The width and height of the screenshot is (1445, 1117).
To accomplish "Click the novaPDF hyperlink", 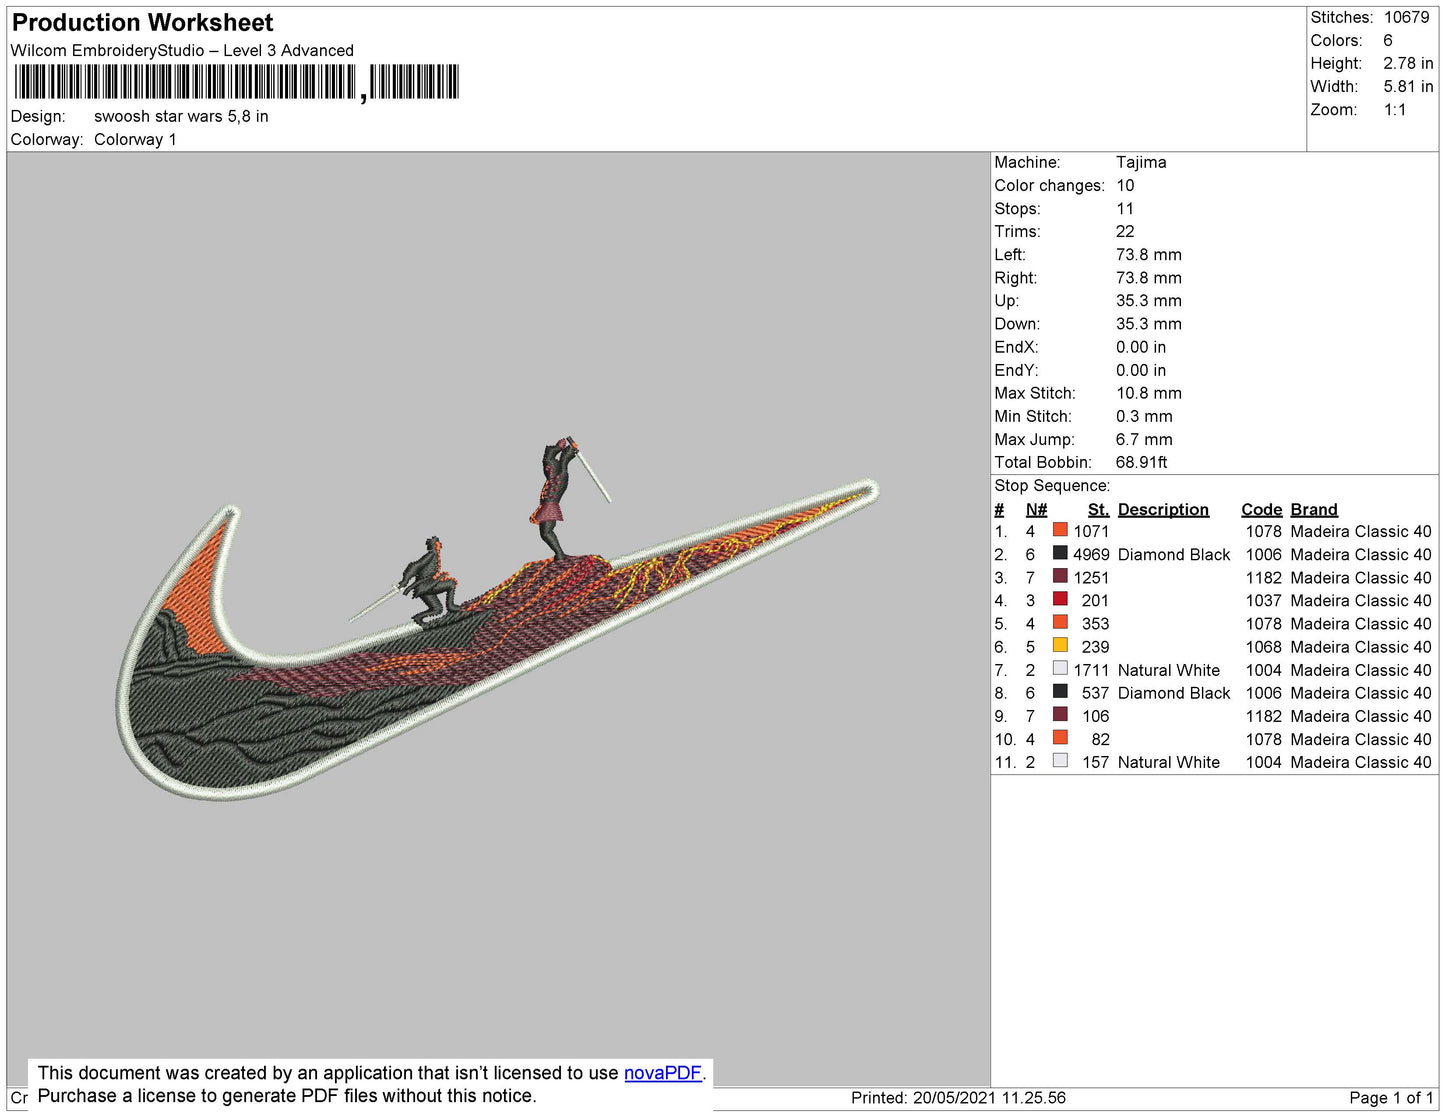I will 662,1073.
